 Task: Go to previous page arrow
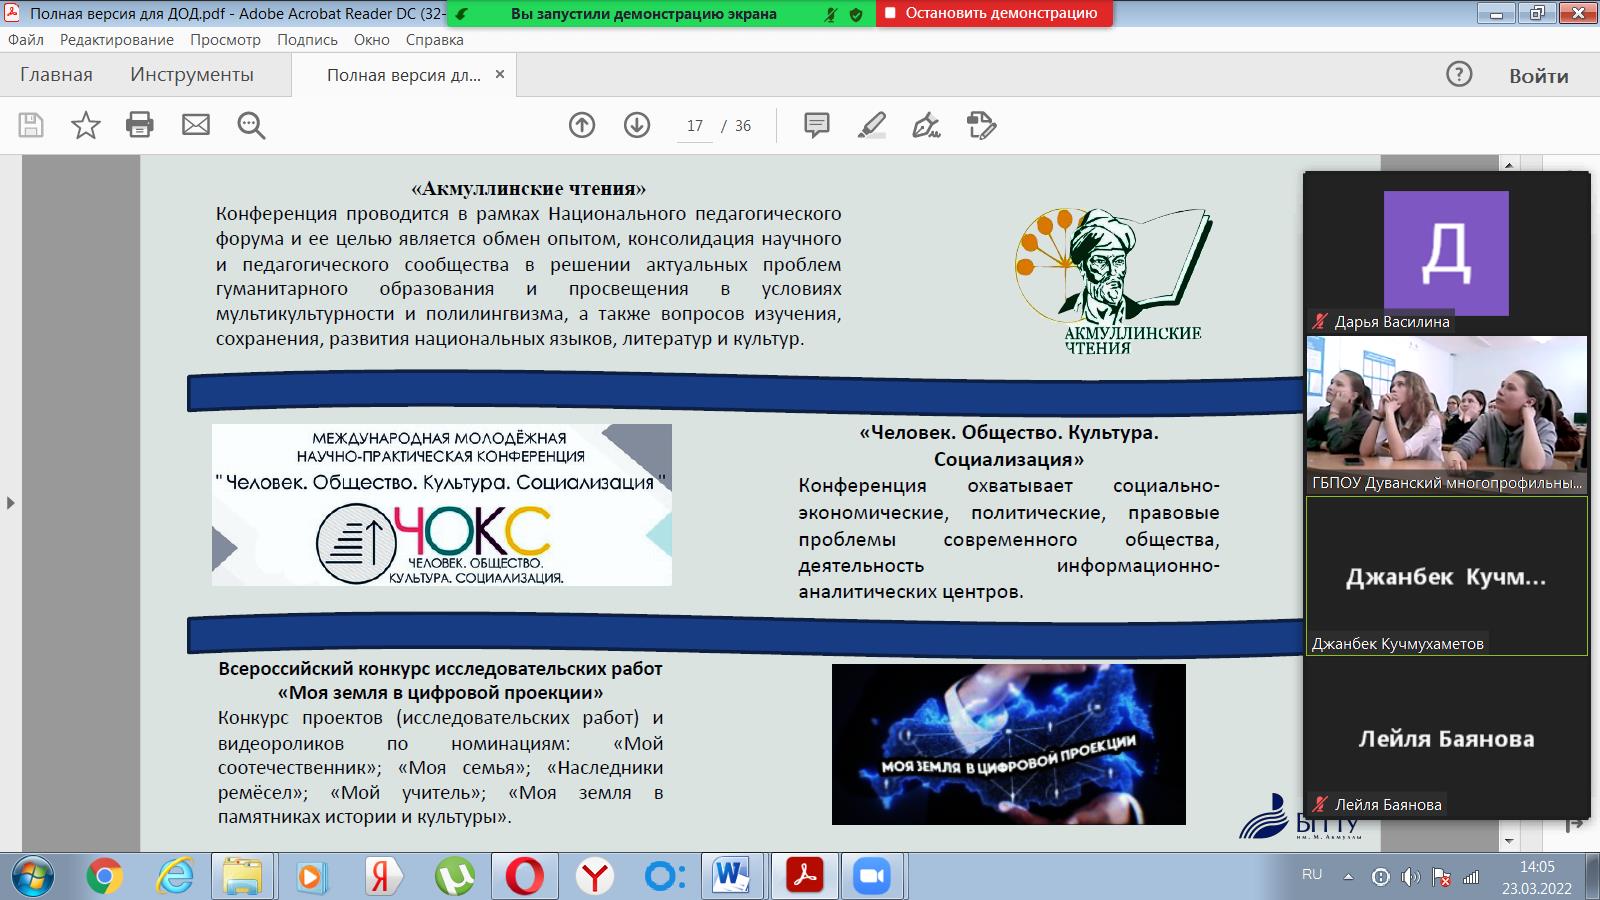point(582,125)
